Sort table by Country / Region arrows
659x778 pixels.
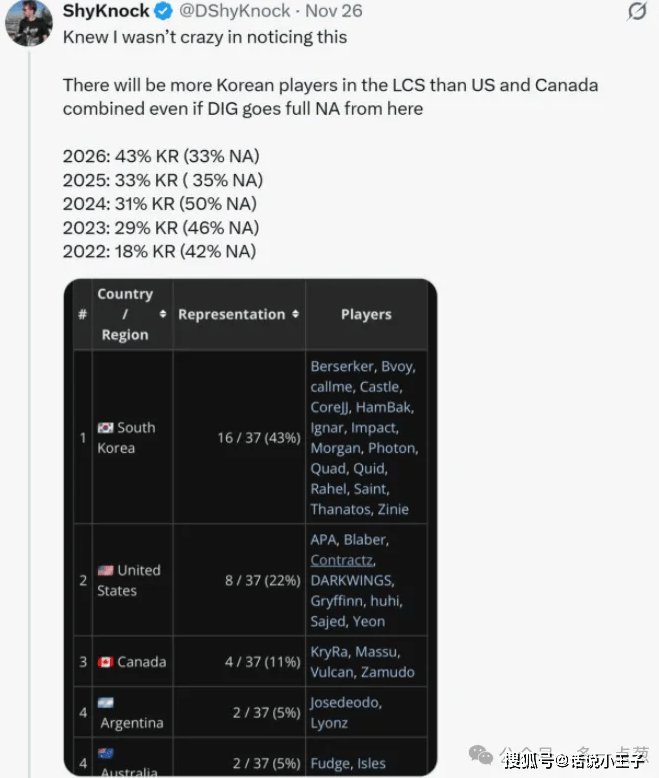162,314
